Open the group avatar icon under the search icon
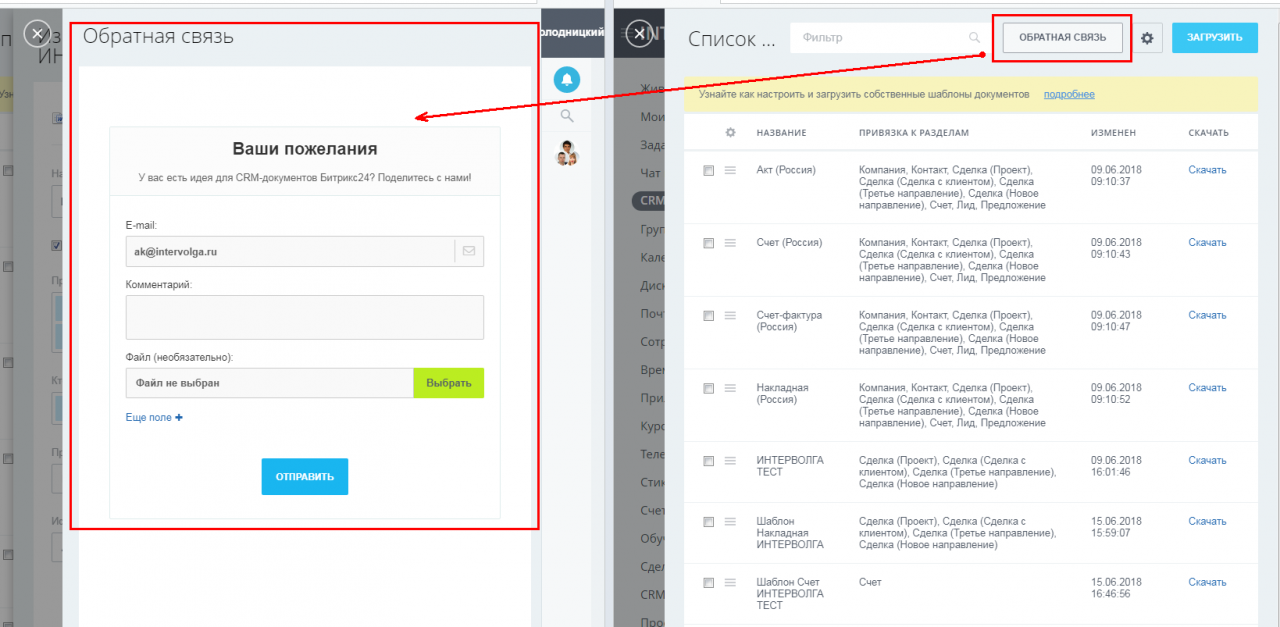Screen dimensions: 1280x627 pyautogui.click(x=567, y=154)
